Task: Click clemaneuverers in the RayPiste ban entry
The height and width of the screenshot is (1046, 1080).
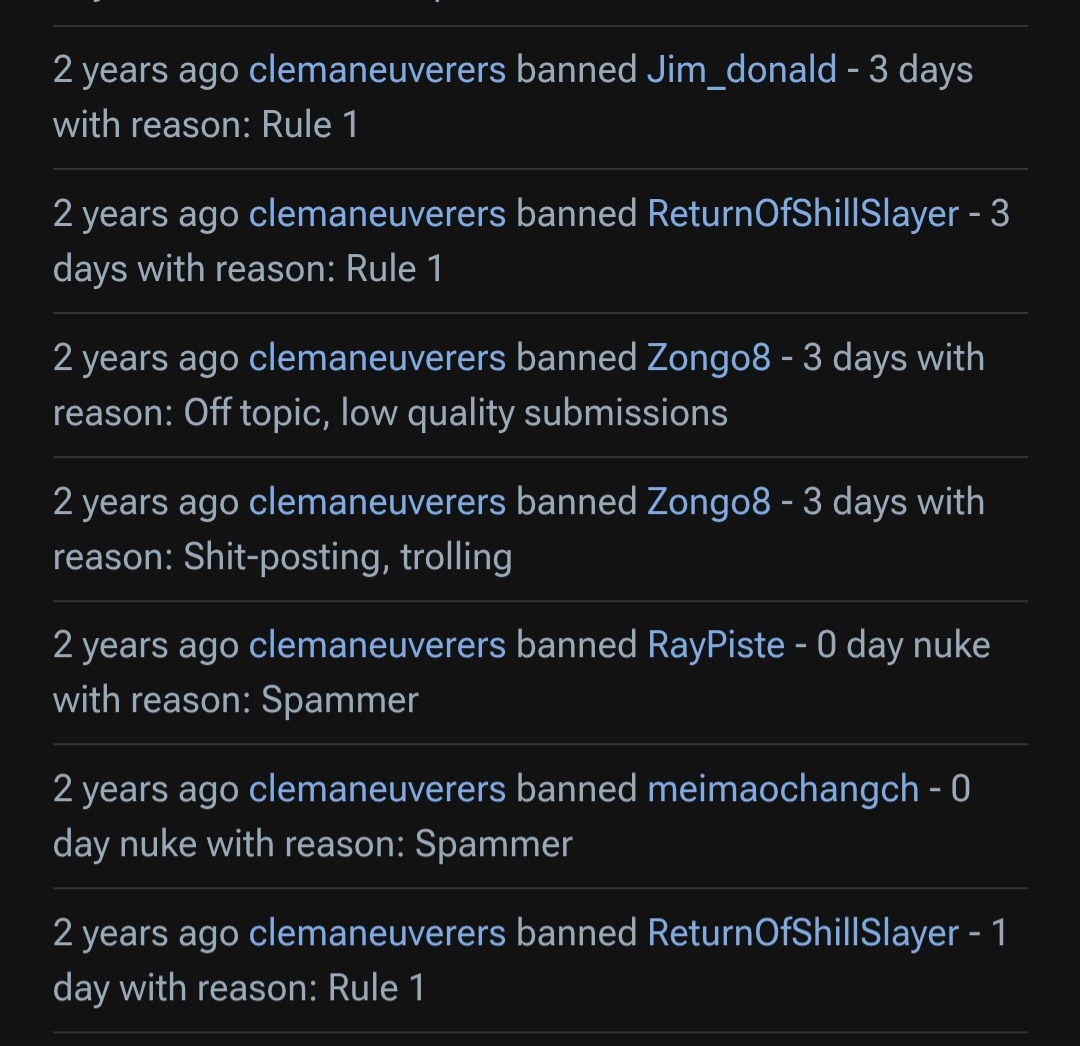Action: point(377,645)
